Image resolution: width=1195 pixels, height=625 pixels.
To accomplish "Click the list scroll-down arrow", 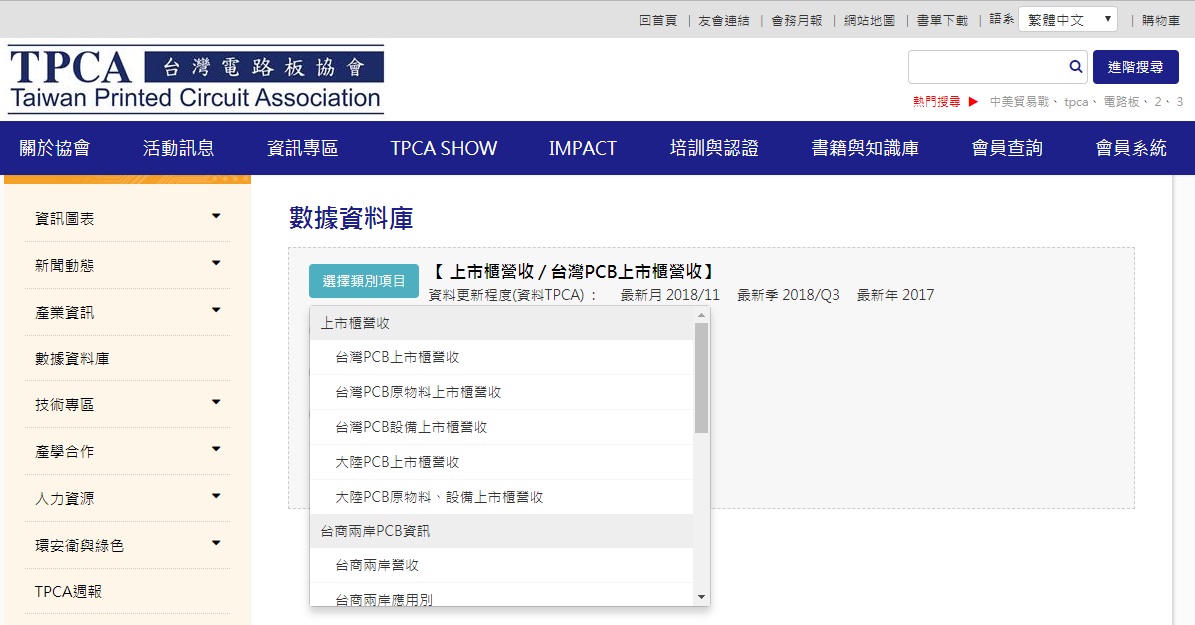I will [701, 598].
